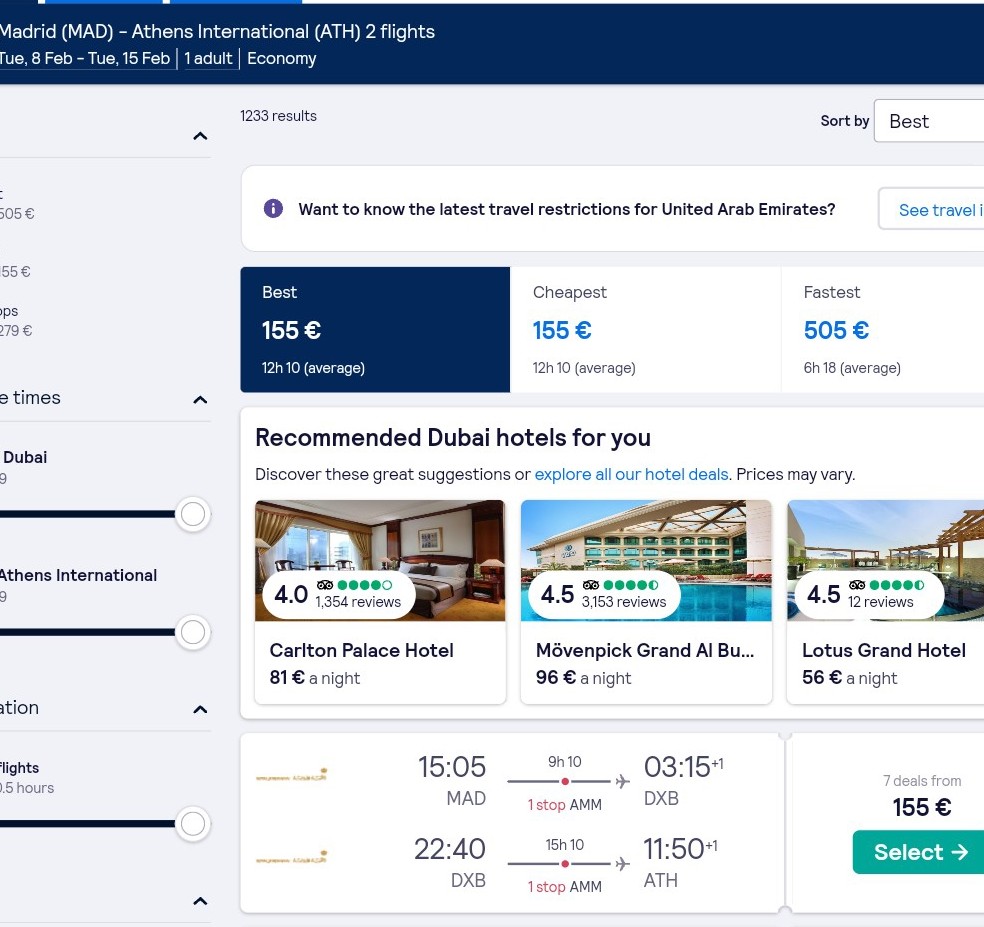Screen dimensions: 984x927
Task: Open explore all our hotel deals link
Action: (x=631, y=474)
